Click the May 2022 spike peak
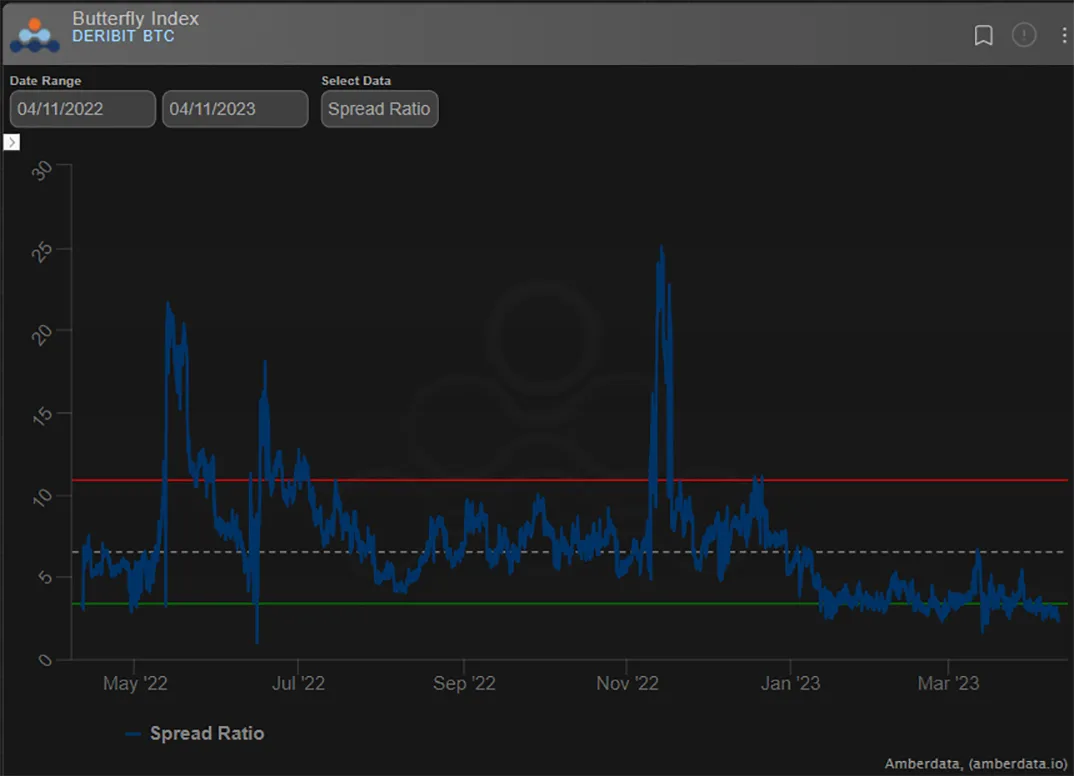The height and width of the screenshot is (776, 1074). click(168, 304)
